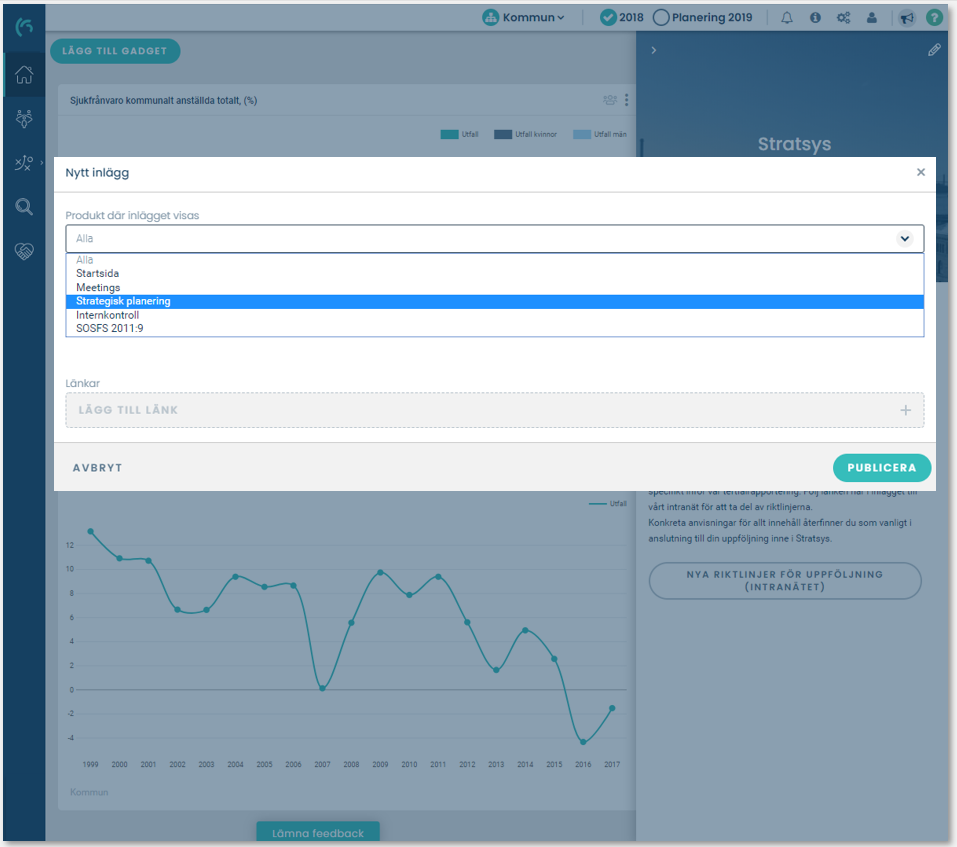
Task: Choose Internkontroll in the product list
Action: 494,315
